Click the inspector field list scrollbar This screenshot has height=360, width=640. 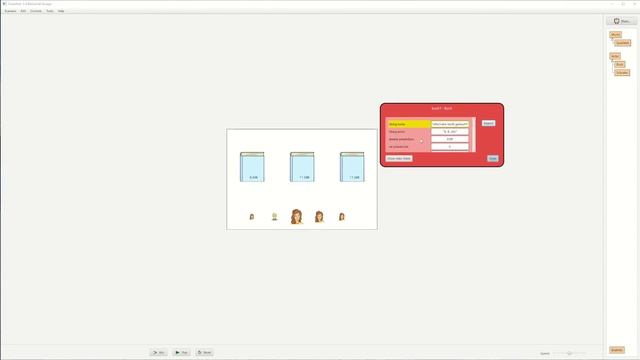pos(473,135)
